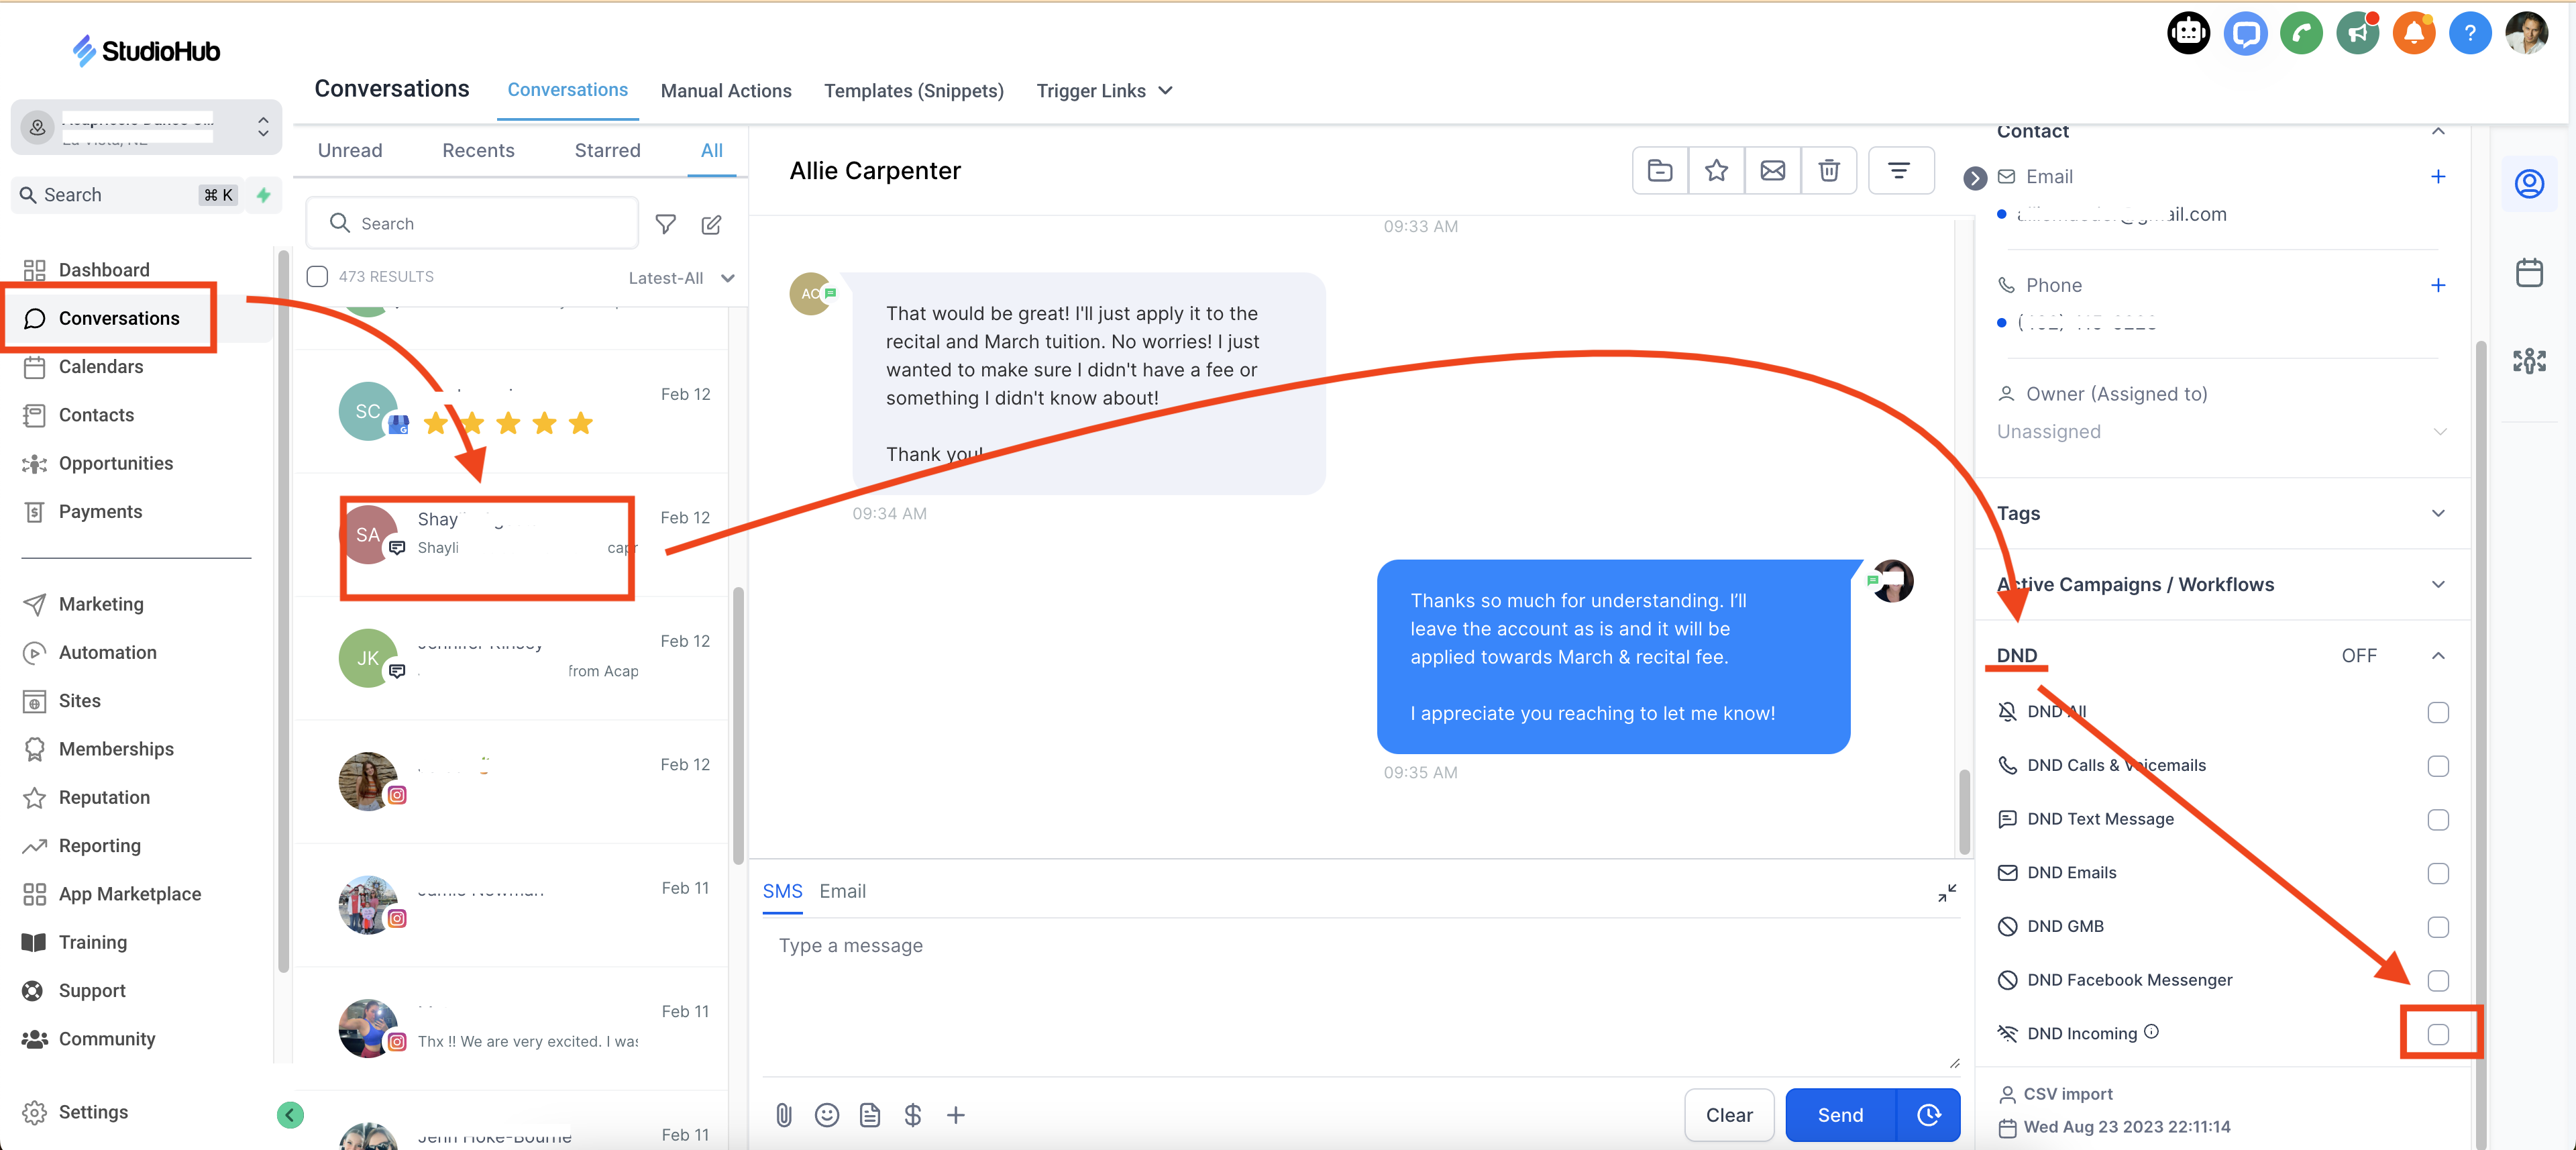The width and height of the screenshot is (2576, 1150).
Task: Click the dollar sign request payment icon
Action: pyautogui.click(x=912, y=1114)
